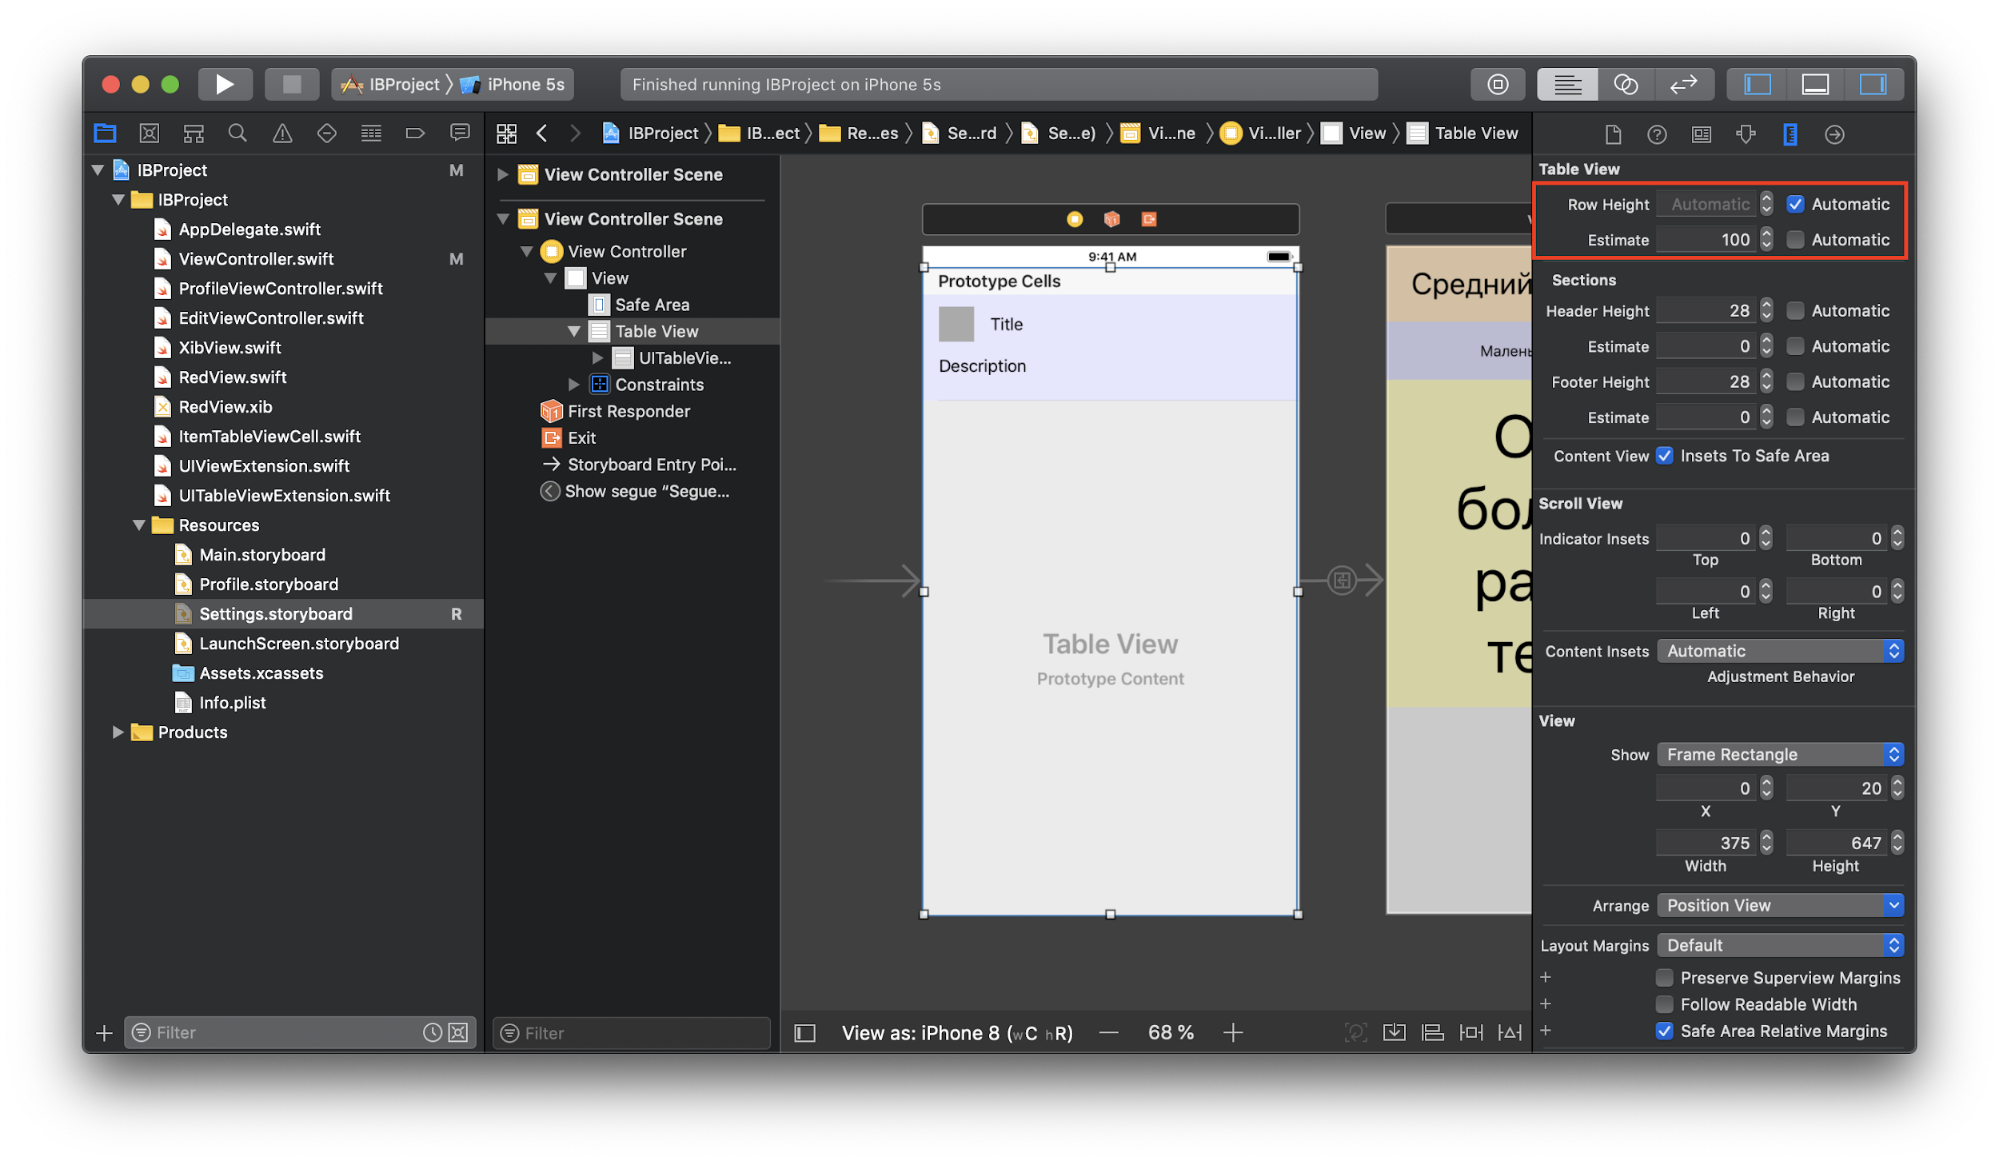Select the Assistant Editor icon
The height and width of the screenshot is (1163, 1999).
1628,83
